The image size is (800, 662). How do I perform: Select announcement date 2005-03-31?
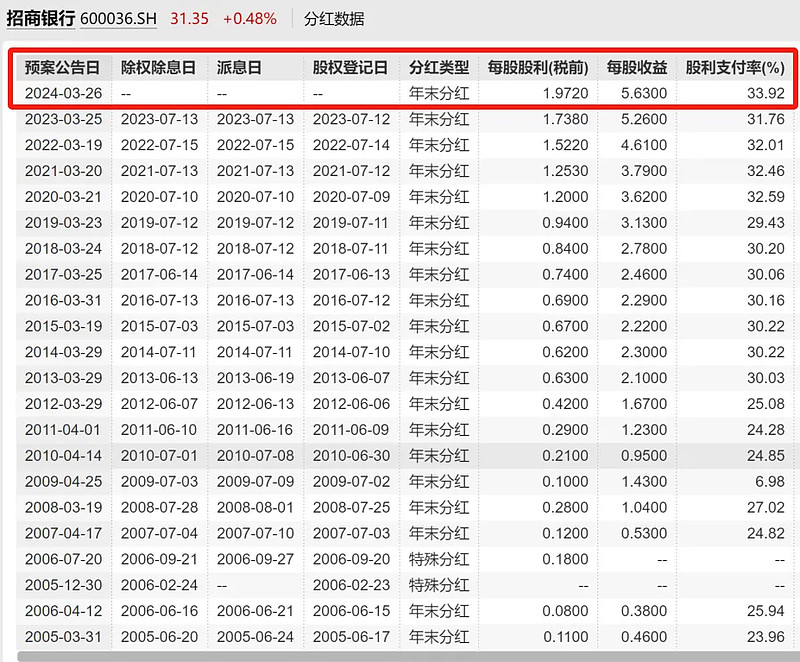click(63, 637)
